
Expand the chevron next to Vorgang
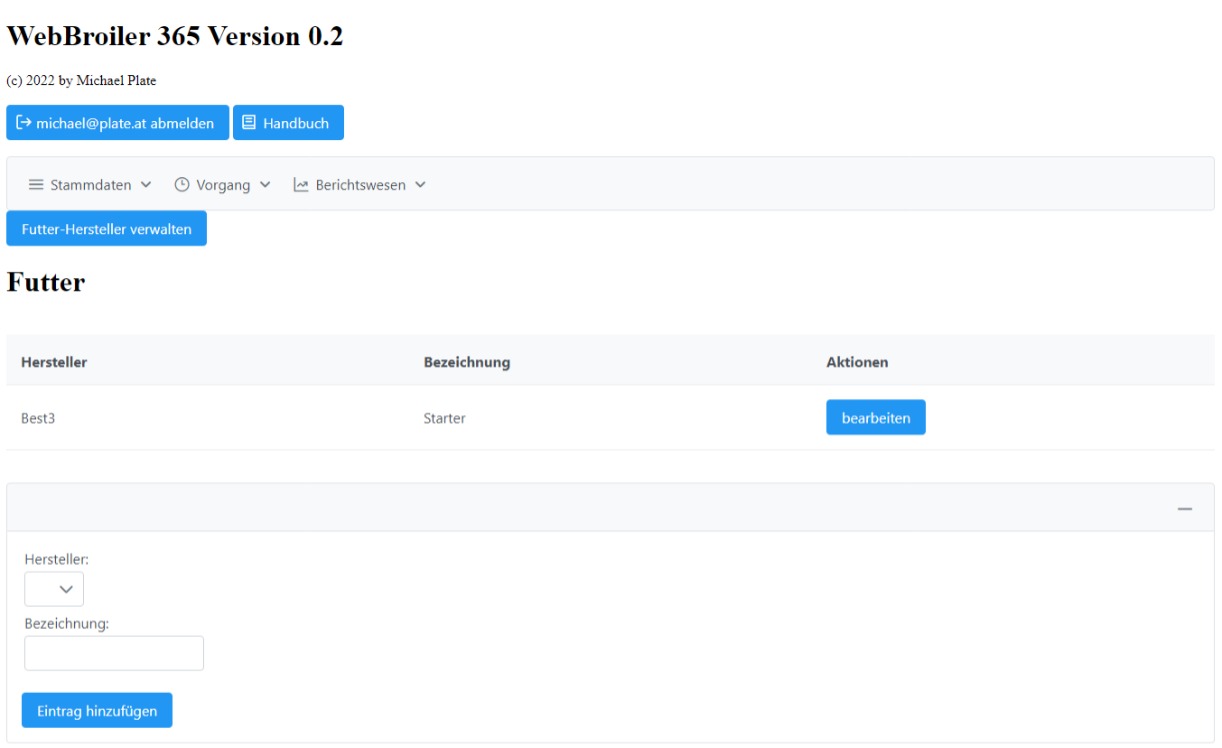click(x=265, y=184)
